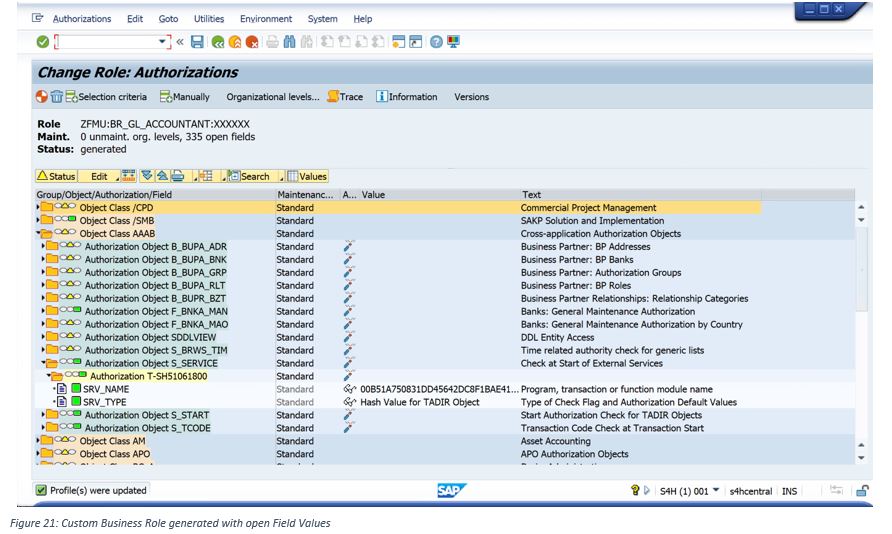Open the Edit menu in menu bar
This screenshot has width=892, height=534.
click(135, 19)
